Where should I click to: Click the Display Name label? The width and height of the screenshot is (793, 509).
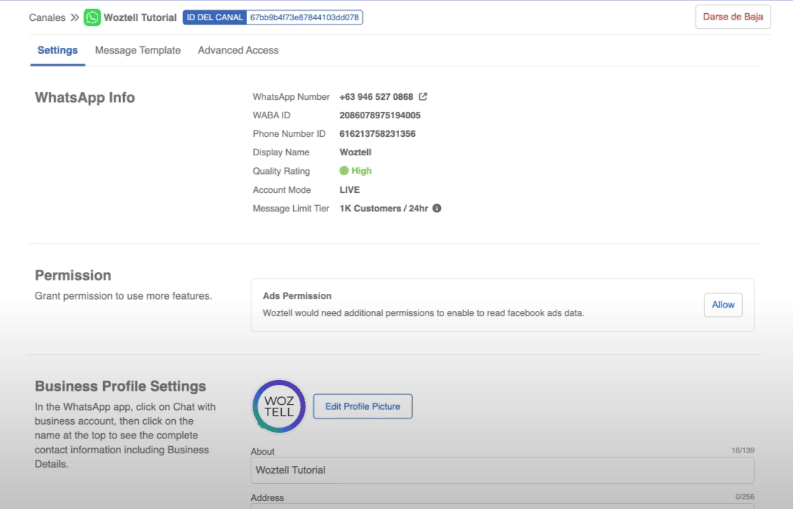point(281,152)
